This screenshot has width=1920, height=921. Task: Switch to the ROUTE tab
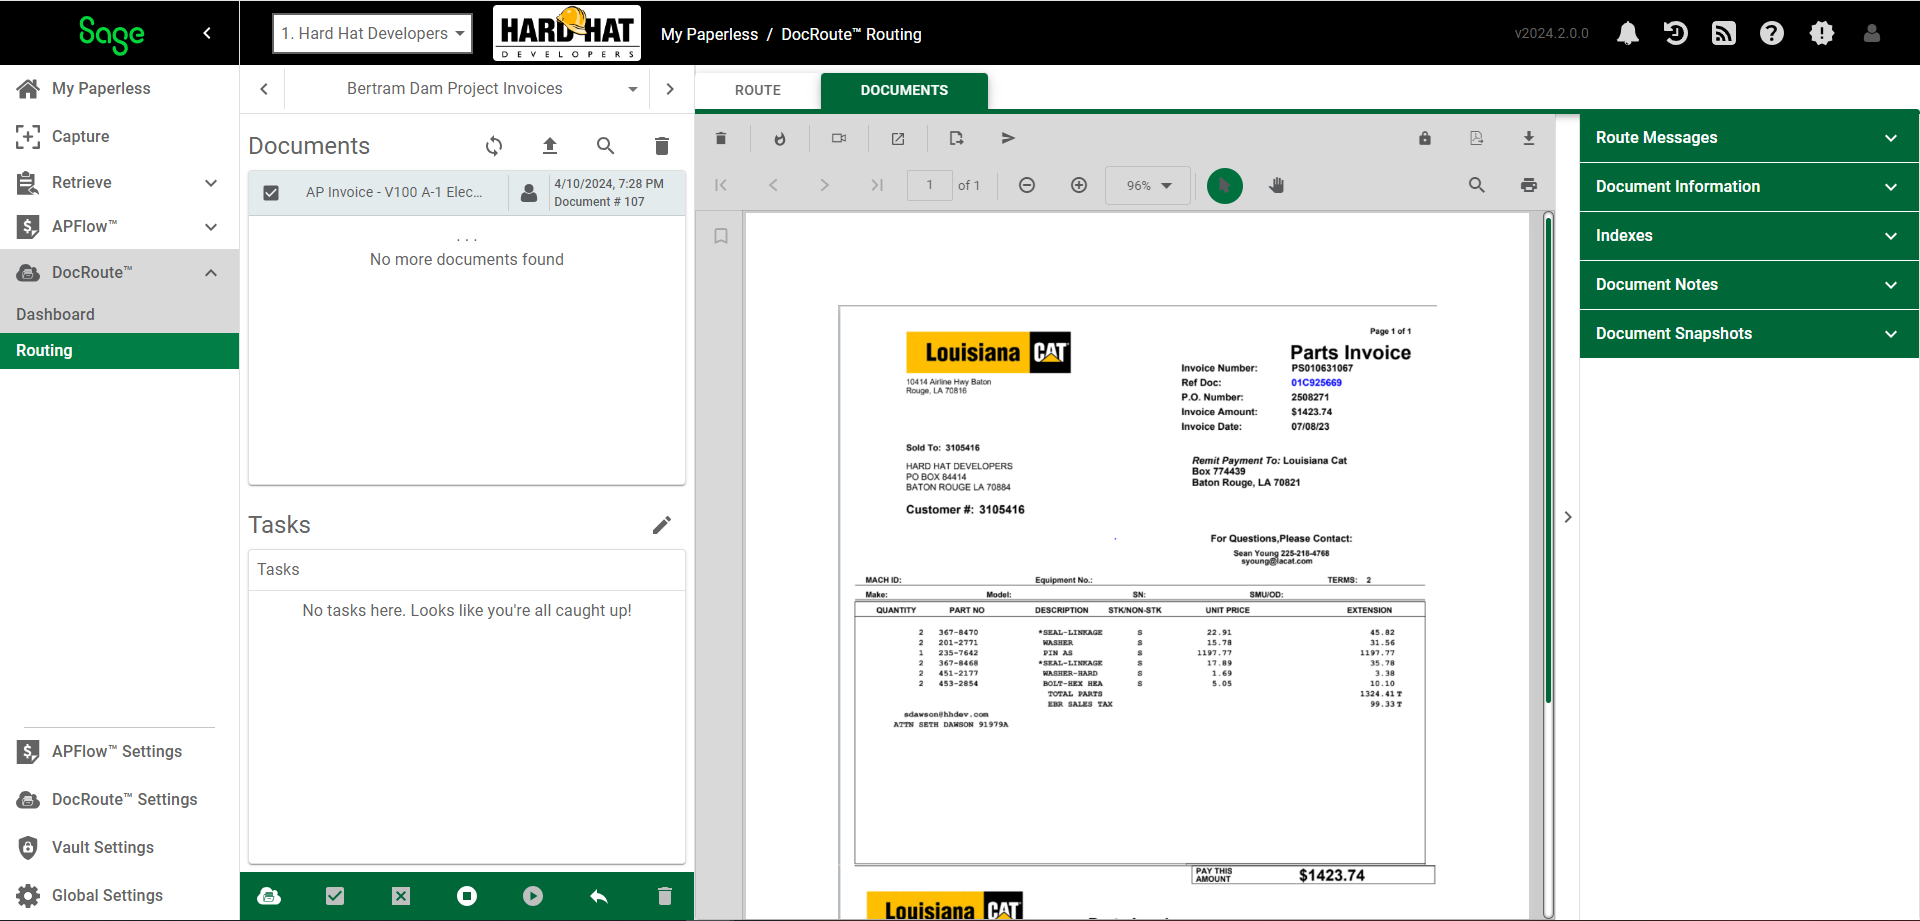pos(758,90)
